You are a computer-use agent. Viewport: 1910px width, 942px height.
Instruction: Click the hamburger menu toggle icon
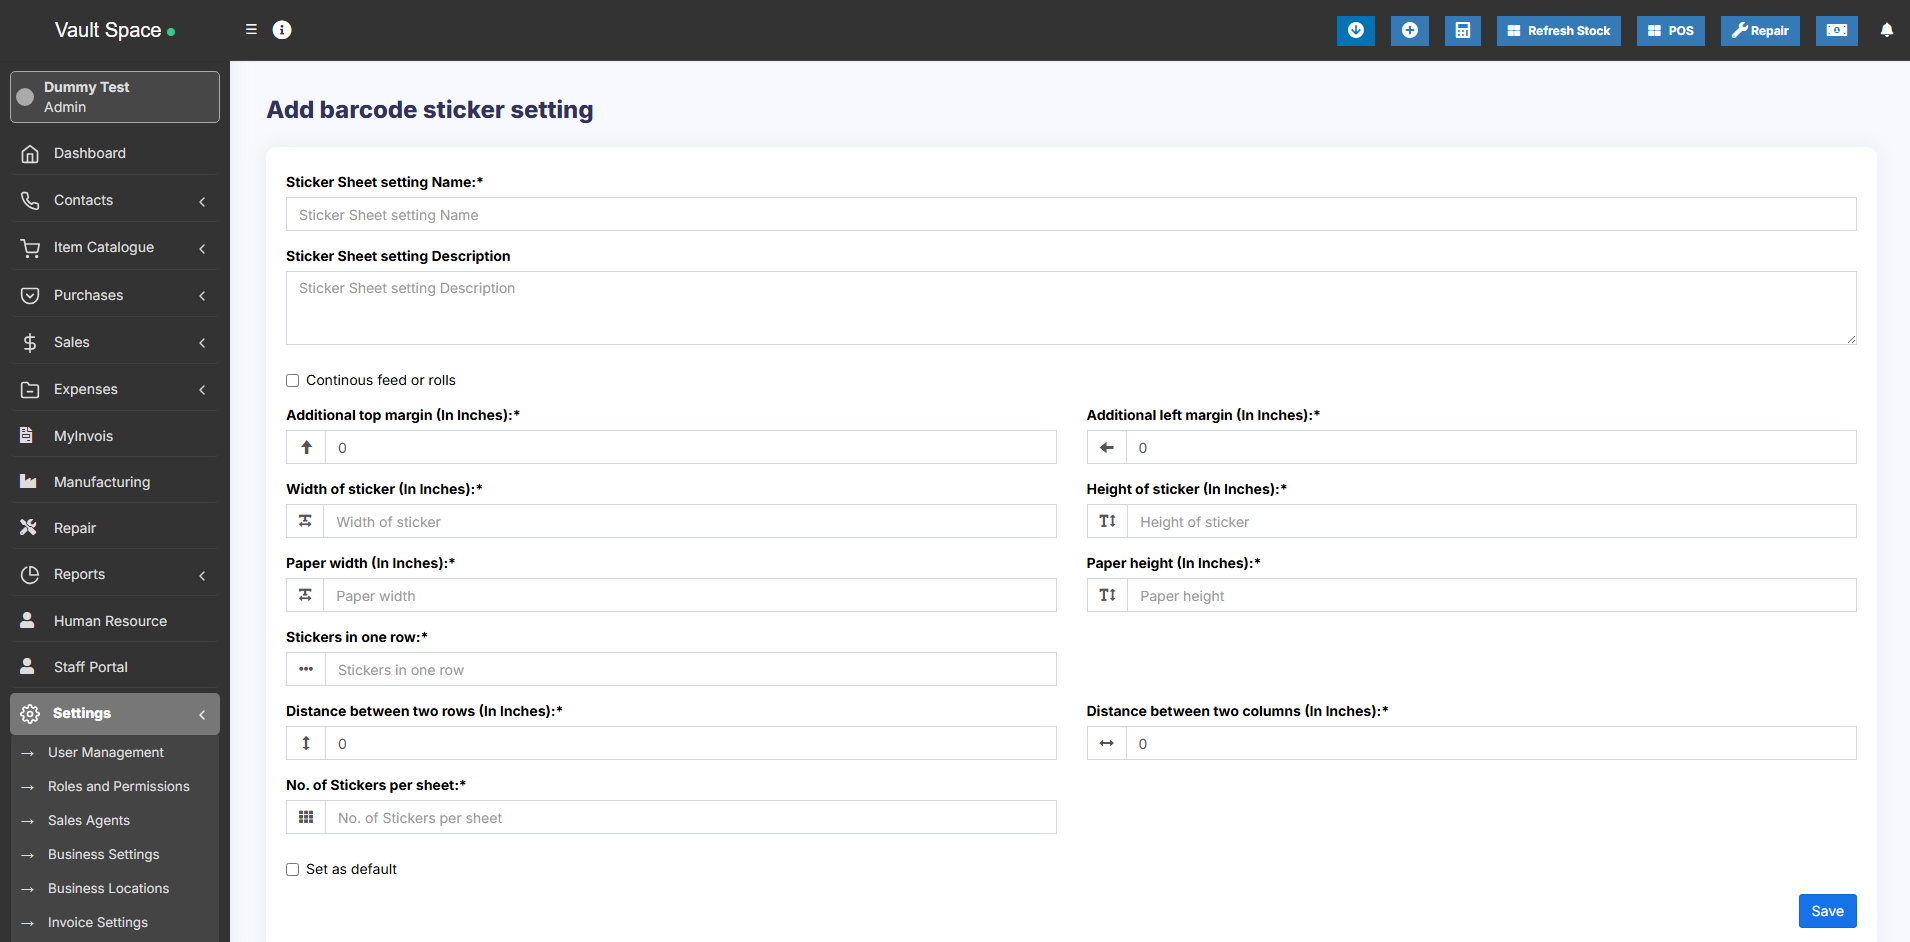[x=251, y=30]
